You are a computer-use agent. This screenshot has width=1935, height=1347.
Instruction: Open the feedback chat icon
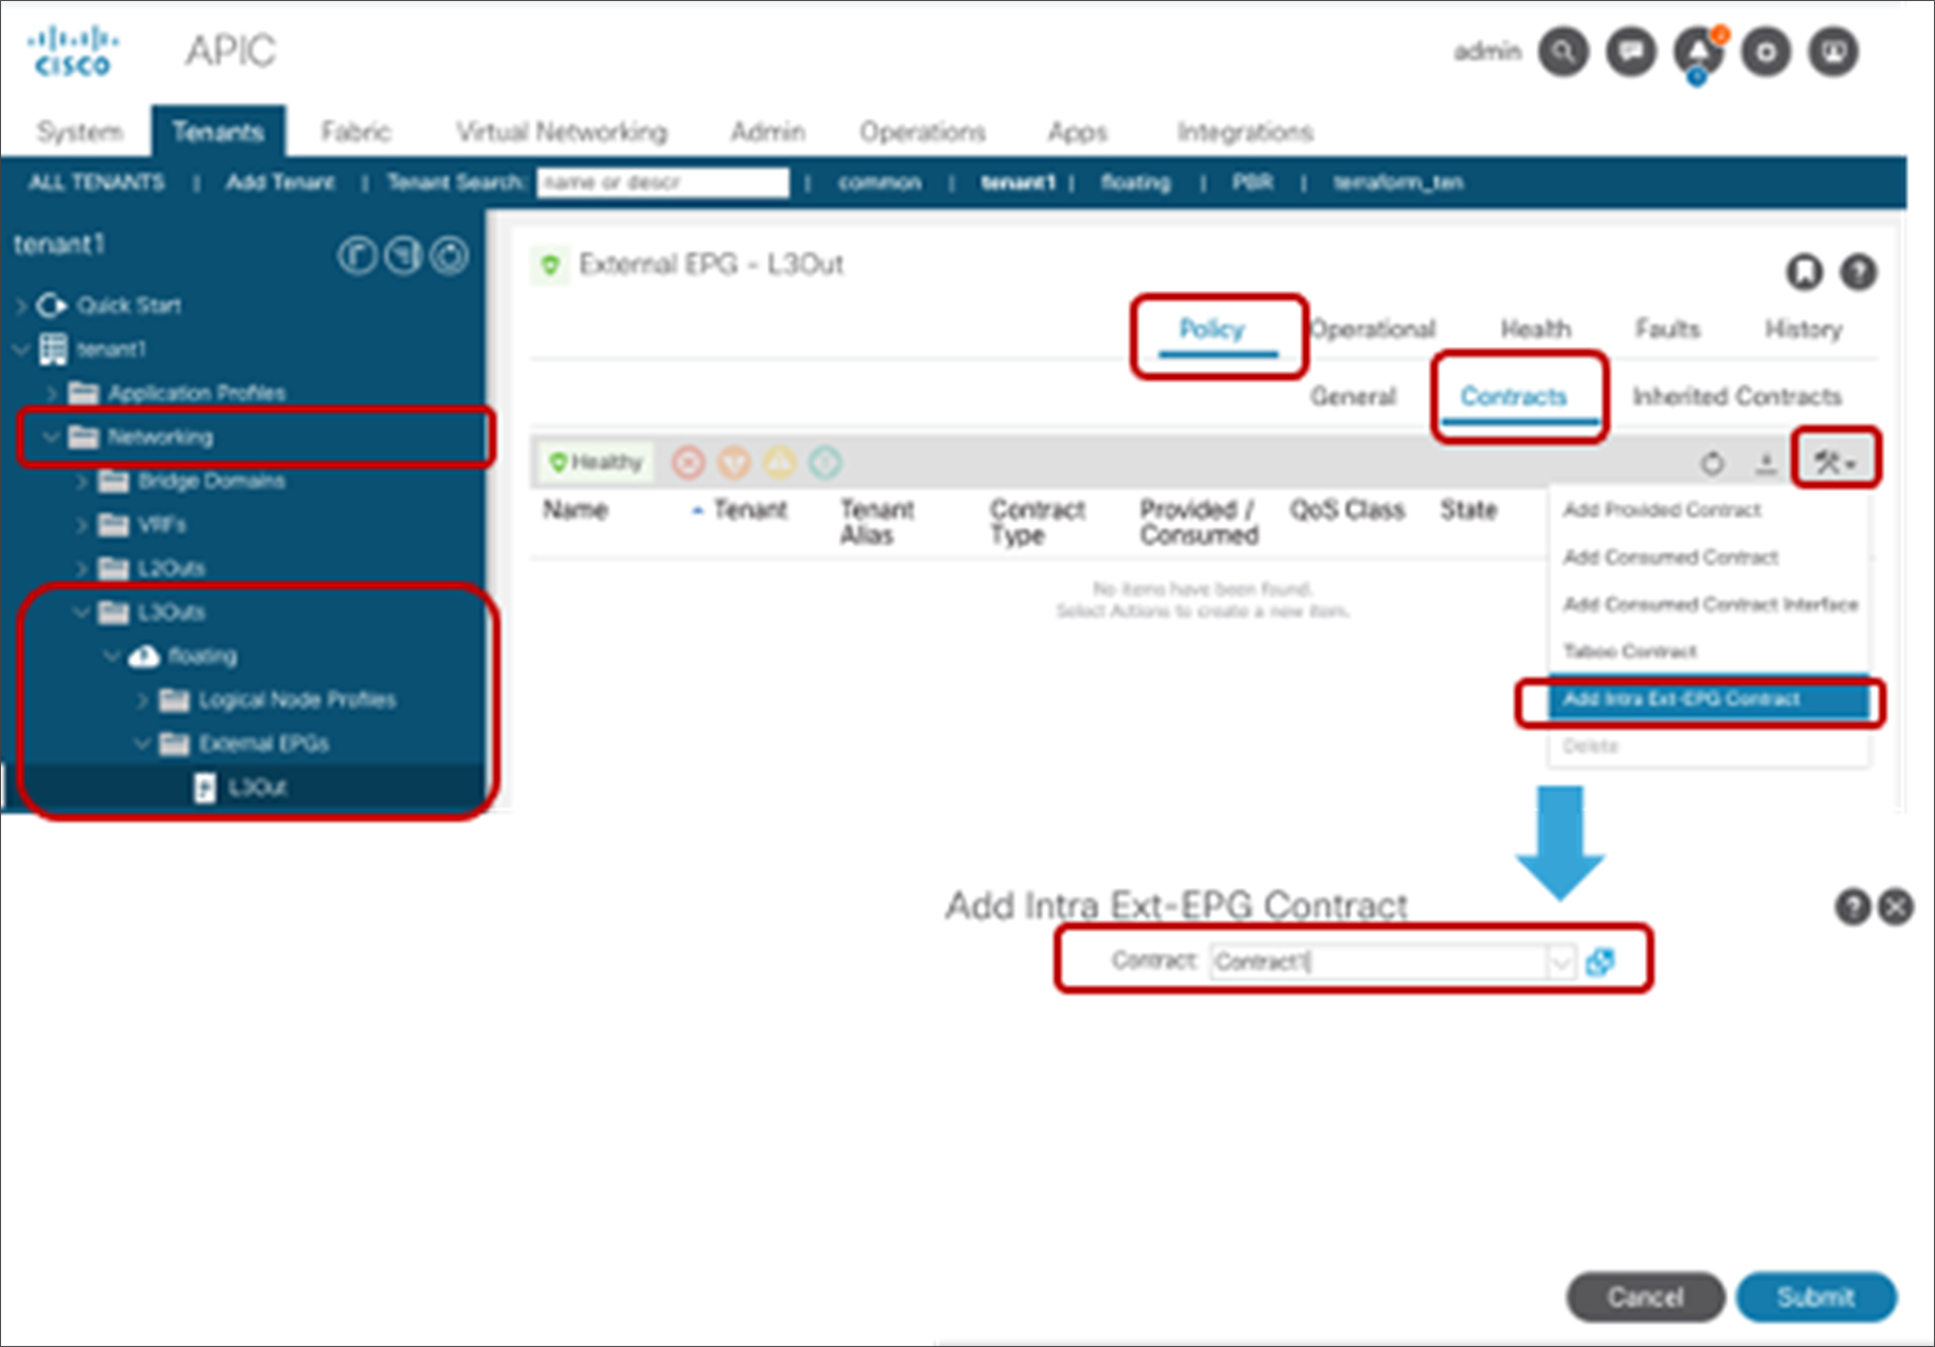coord(1630,52)
